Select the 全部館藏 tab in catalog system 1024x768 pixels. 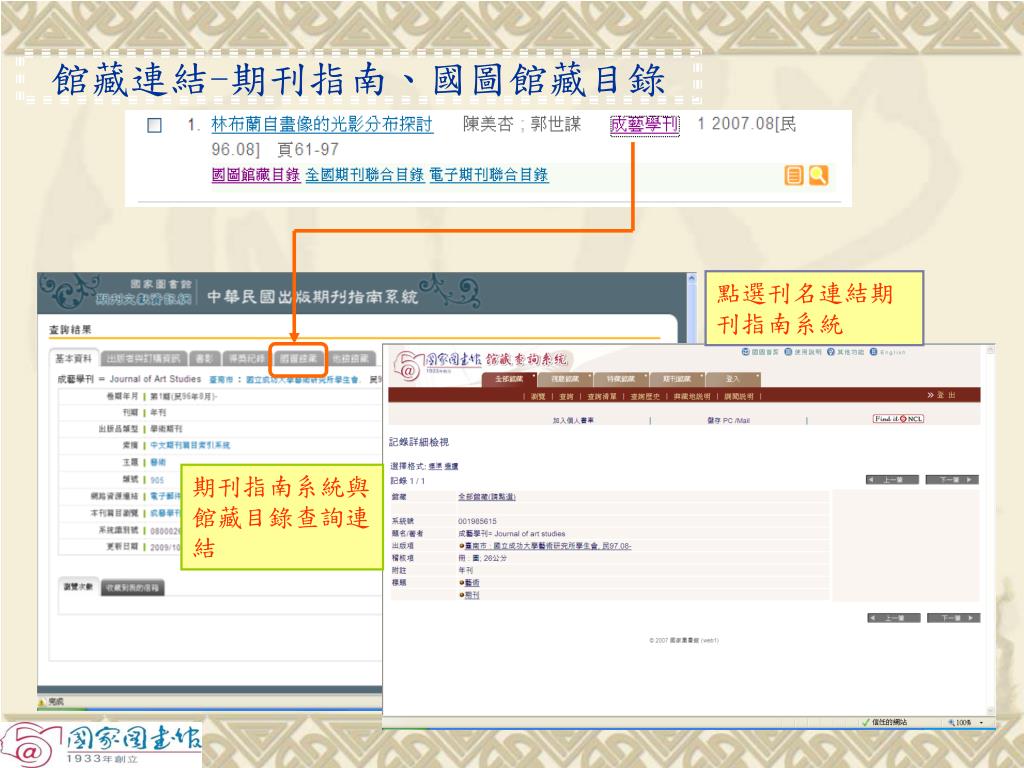509,379
